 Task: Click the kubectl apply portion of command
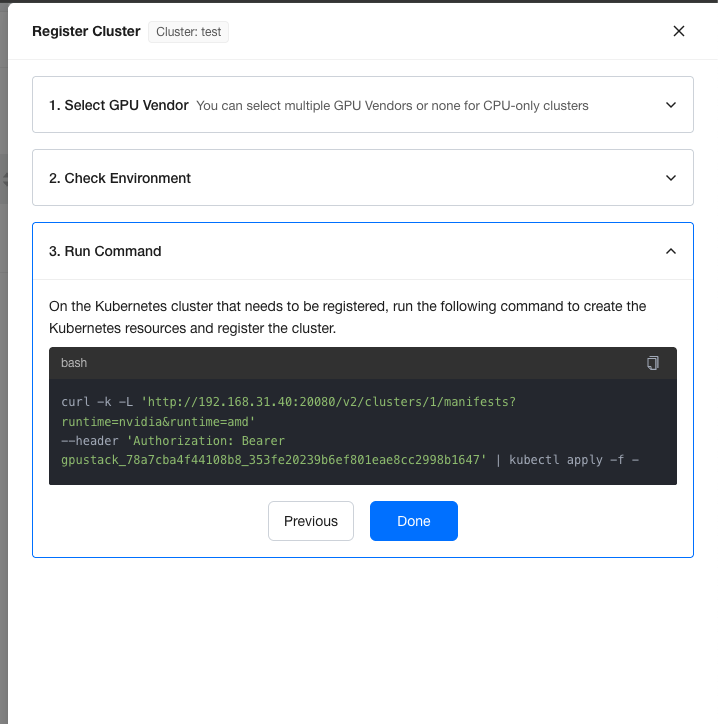point(574,460)
